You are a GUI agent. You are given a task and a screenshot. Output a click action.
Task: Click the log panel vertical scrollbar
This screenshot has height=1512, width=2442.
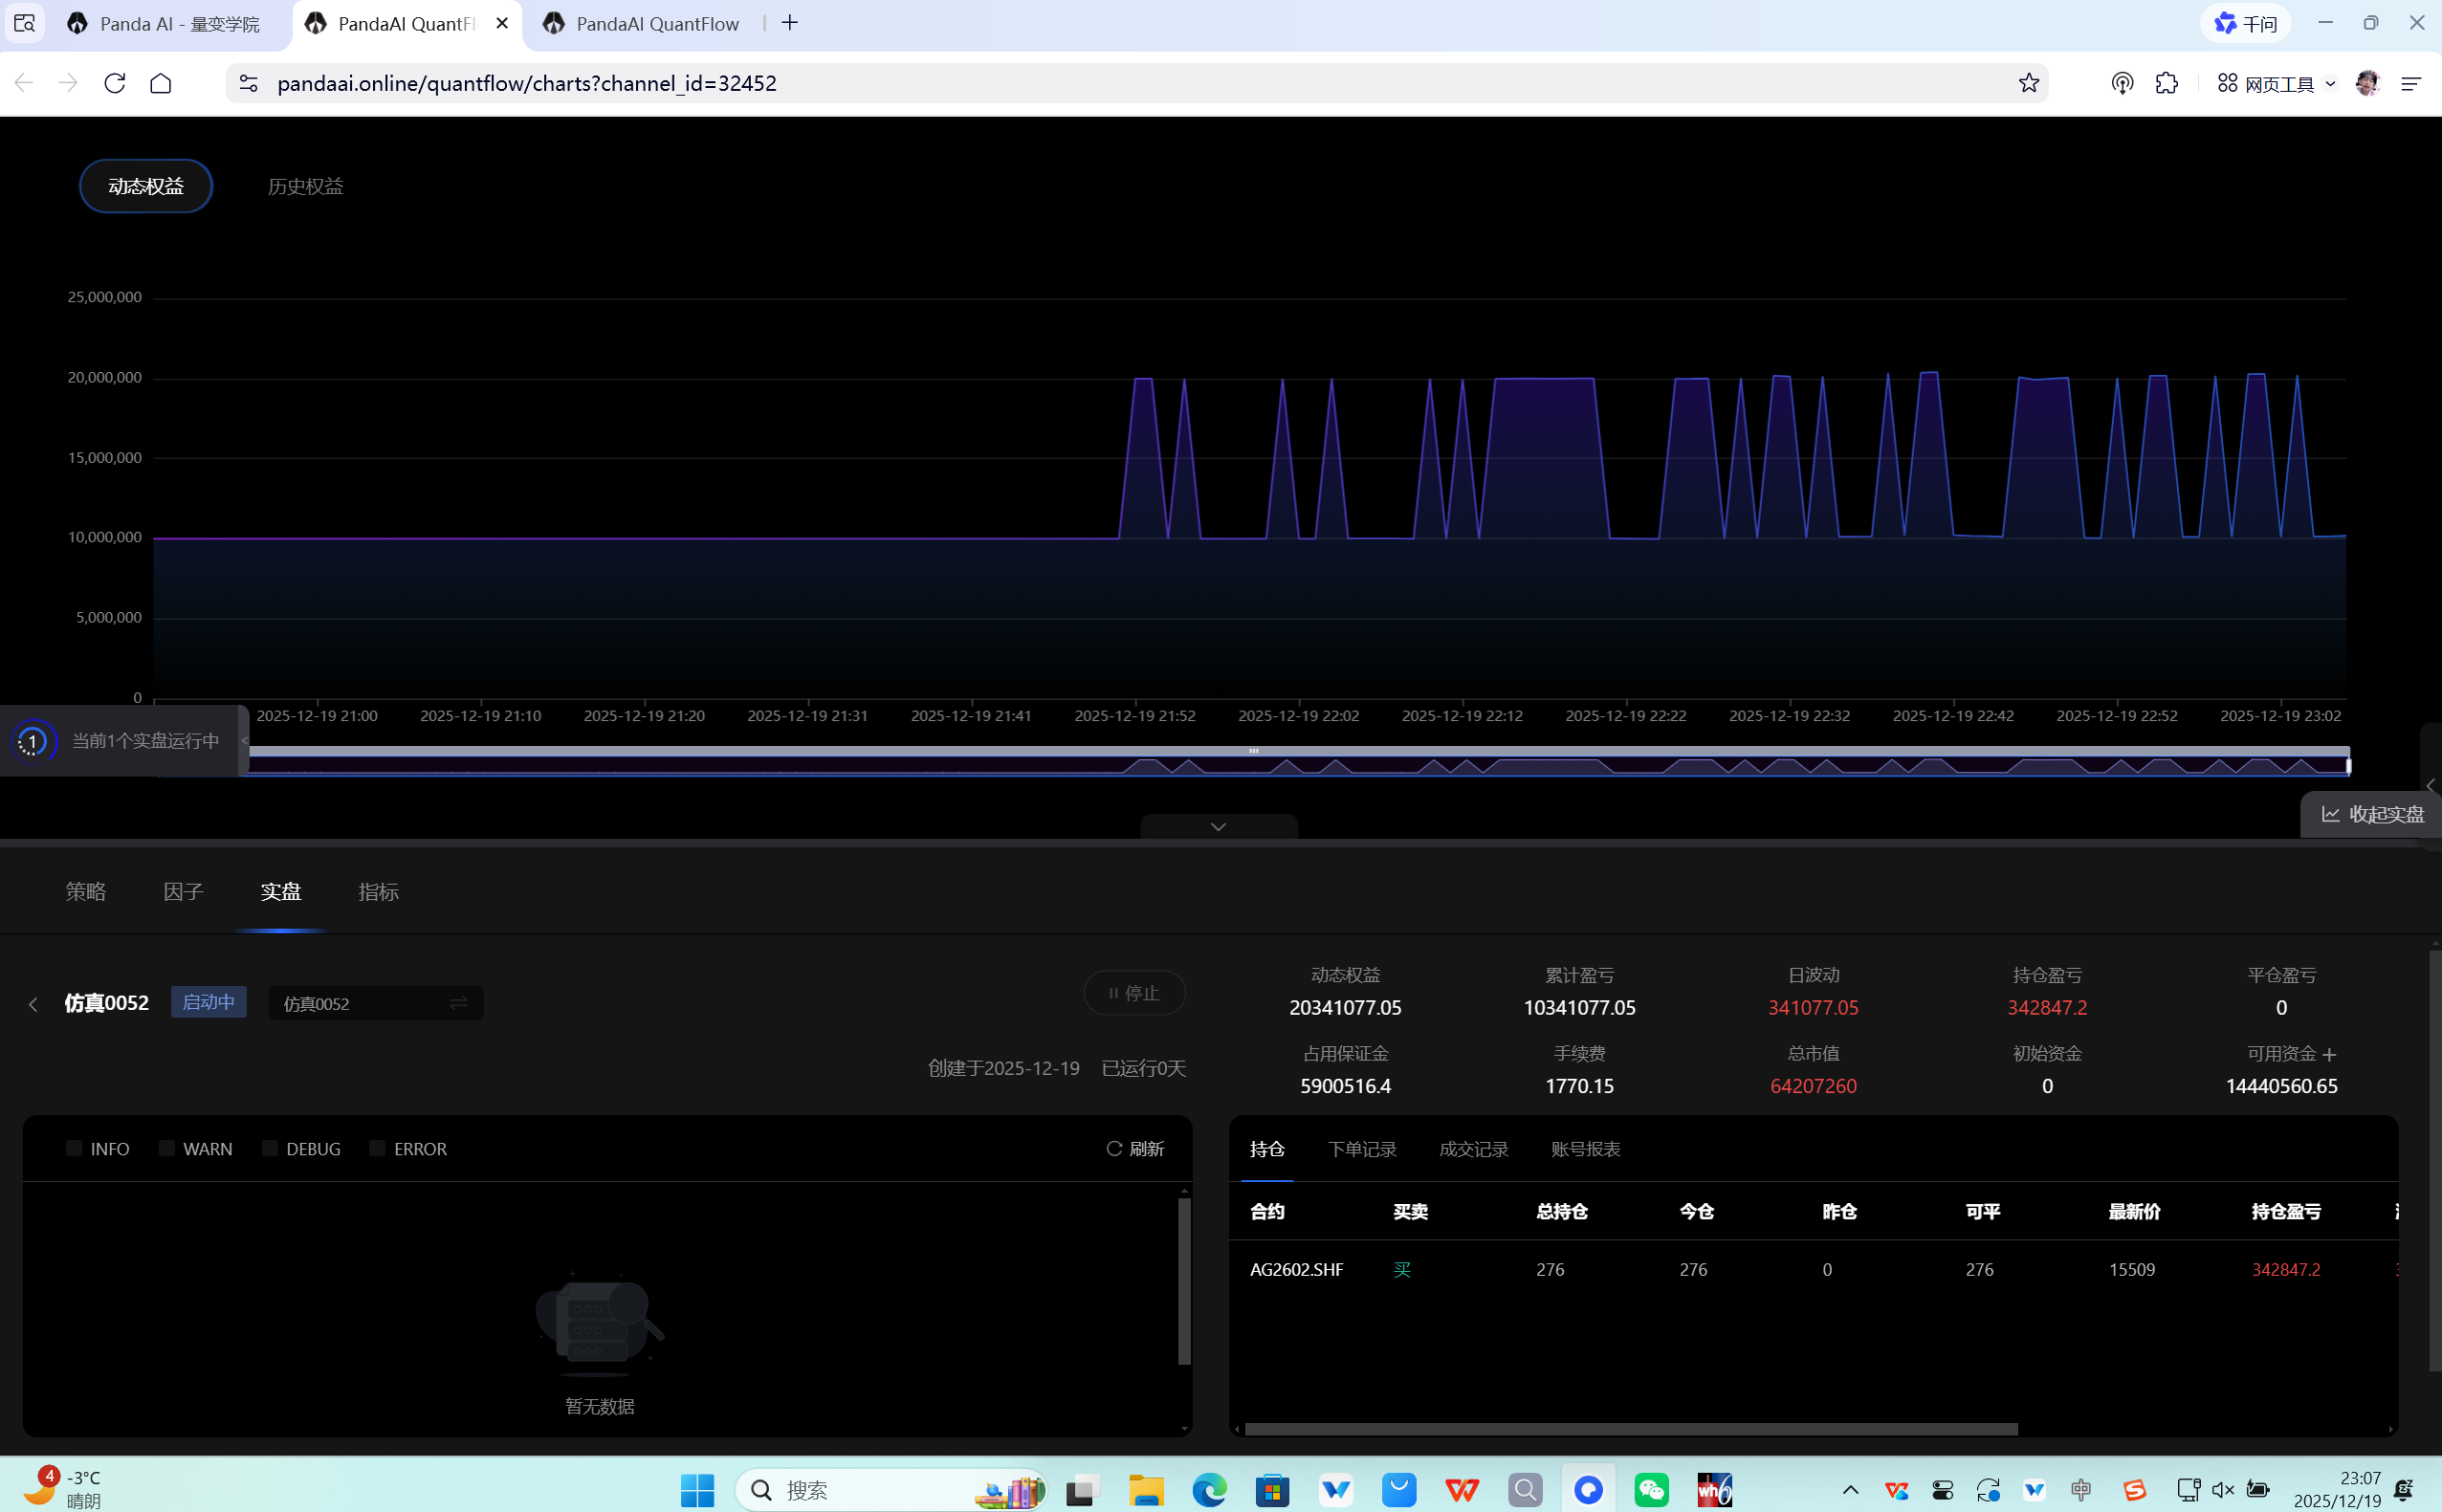tap(1184, 1282)
